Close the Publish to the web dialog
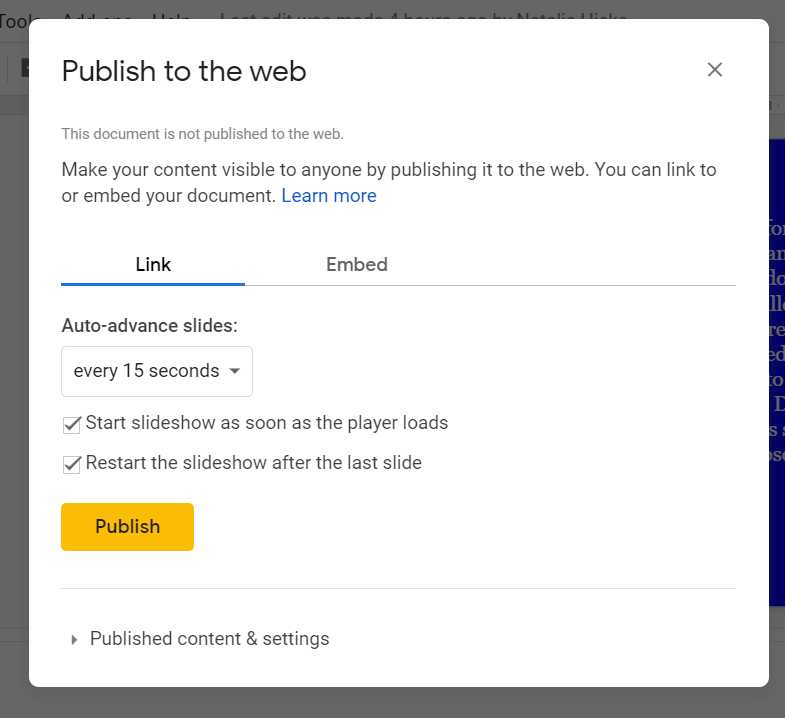Image resolution: width=785 pixels, height=718 pixels. pyautogui.click(x=714, y=70)
